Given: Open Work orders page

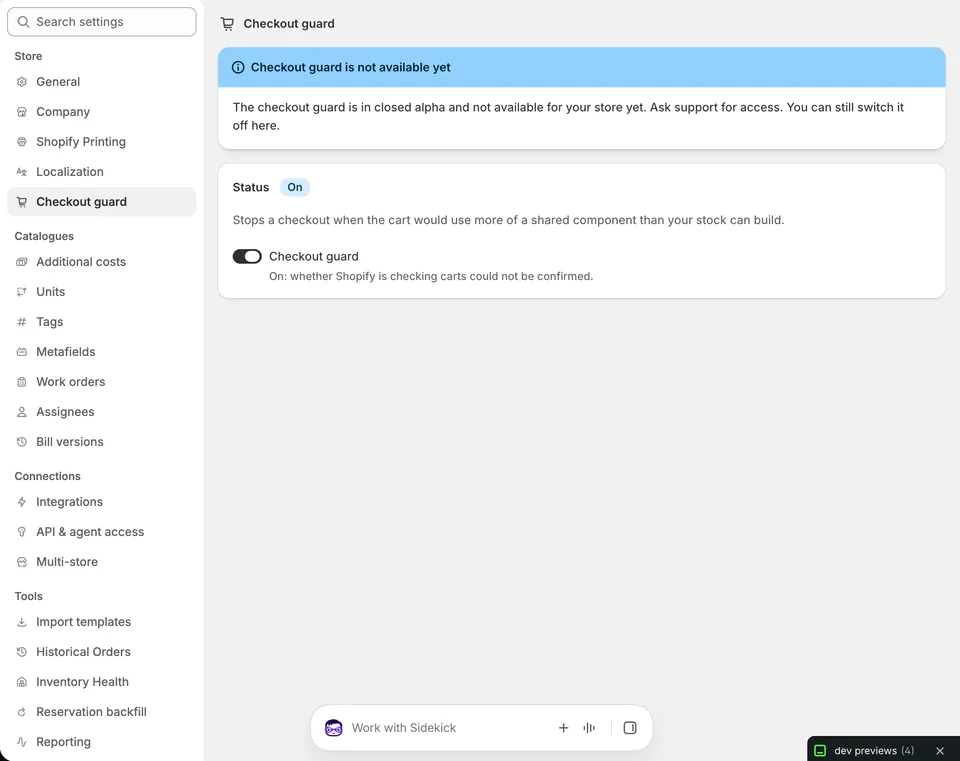Looking at the screenshot, I should point(102,381).
